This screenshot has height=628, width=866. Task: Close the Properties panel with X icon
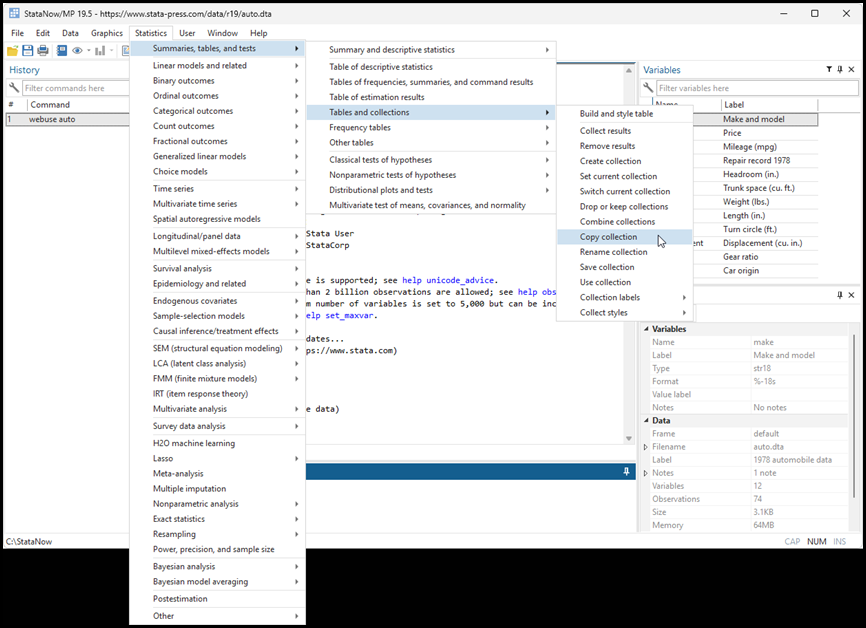pyautogui.click(x=851, y=295)
